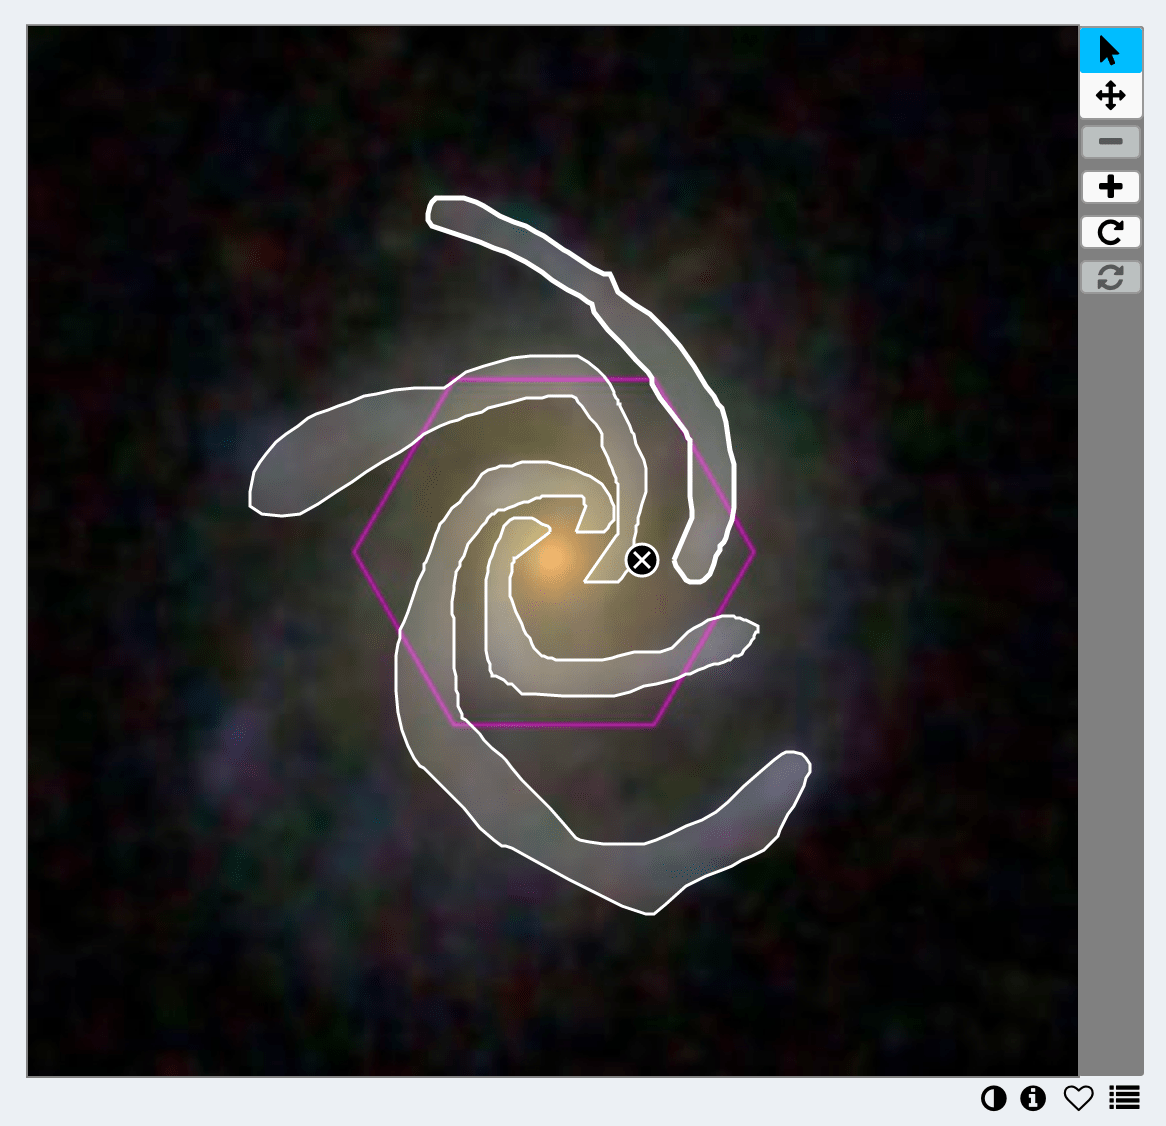Toggle favorite with the heart icon
Image resolution: width=1166 pixels, height=1126 pixels.
tap(1078, 1098)
